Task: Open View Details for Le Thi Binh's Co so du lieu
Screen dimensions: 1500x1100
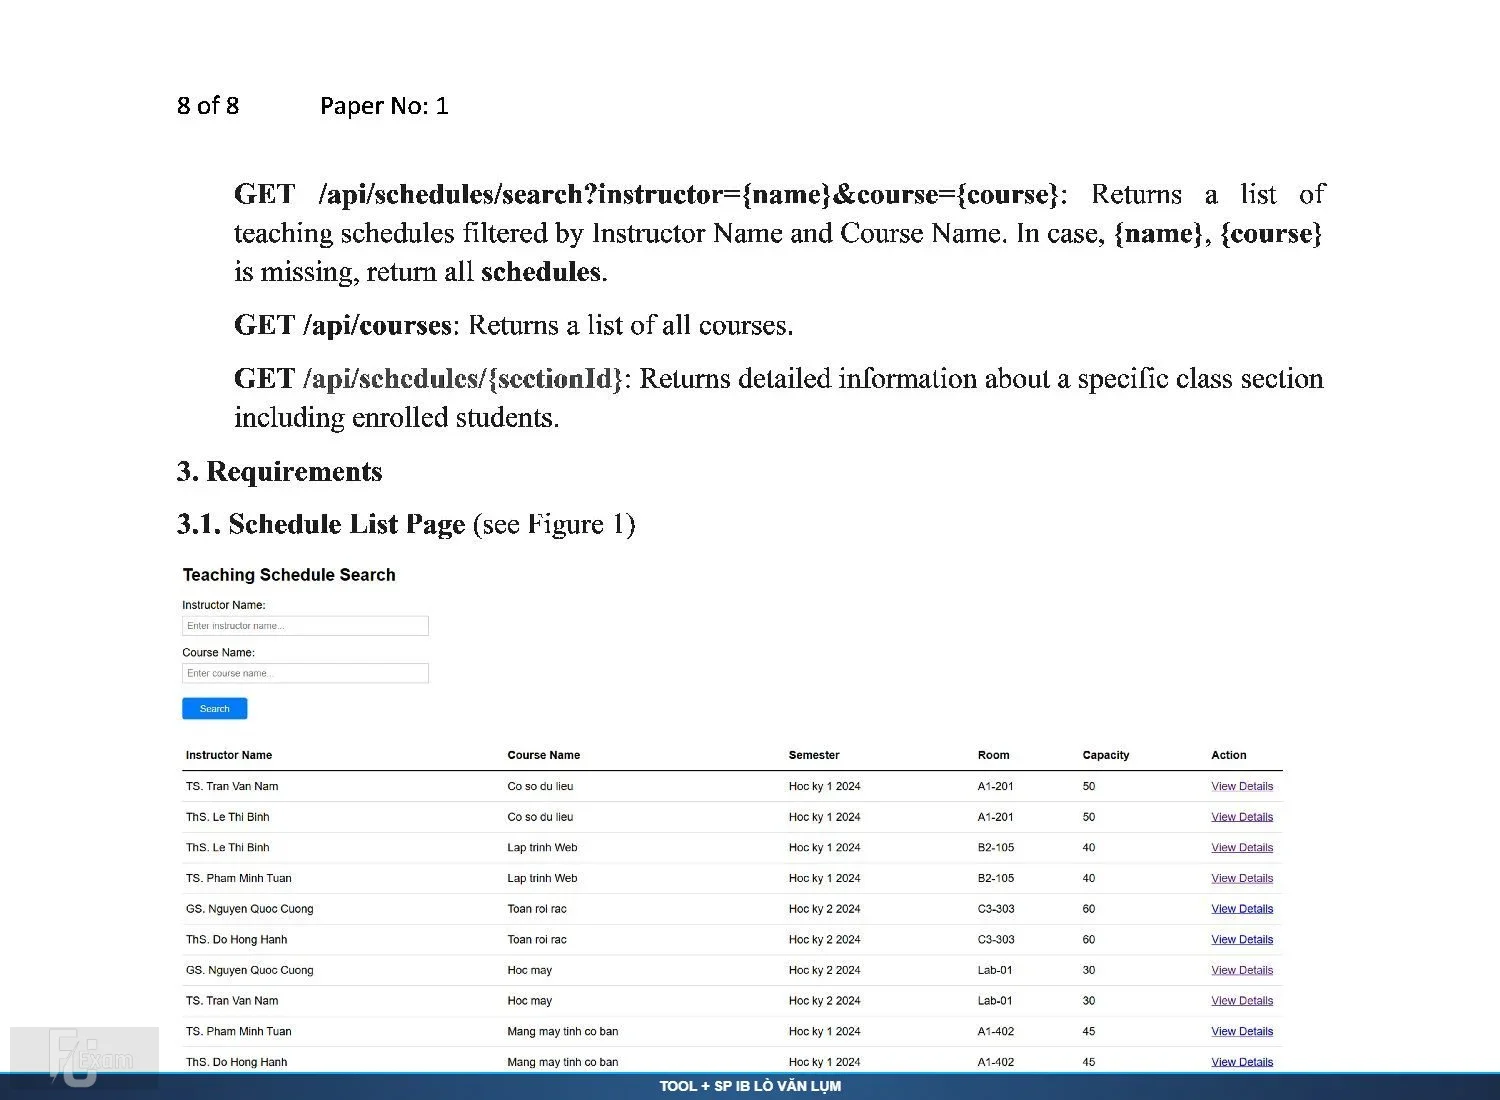Action: point(1242,817)
